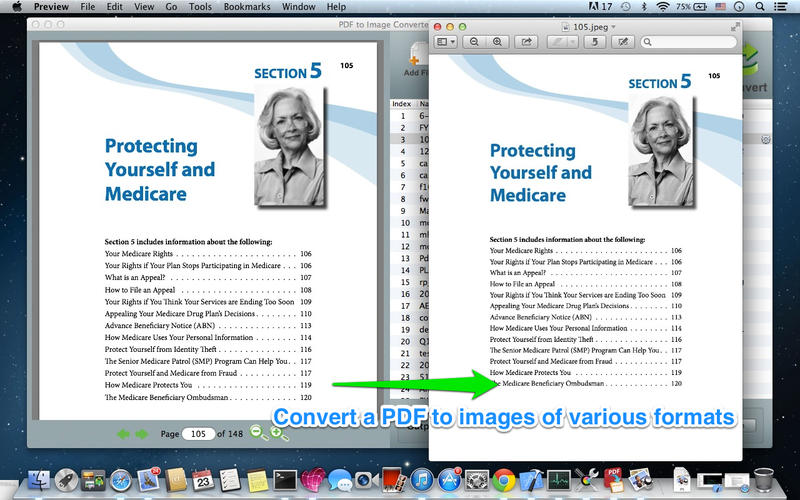The height and width of the screenshot is (500, 800).
Task: Click the Rotate button in Preview toolbar
Action: point(594,42)
